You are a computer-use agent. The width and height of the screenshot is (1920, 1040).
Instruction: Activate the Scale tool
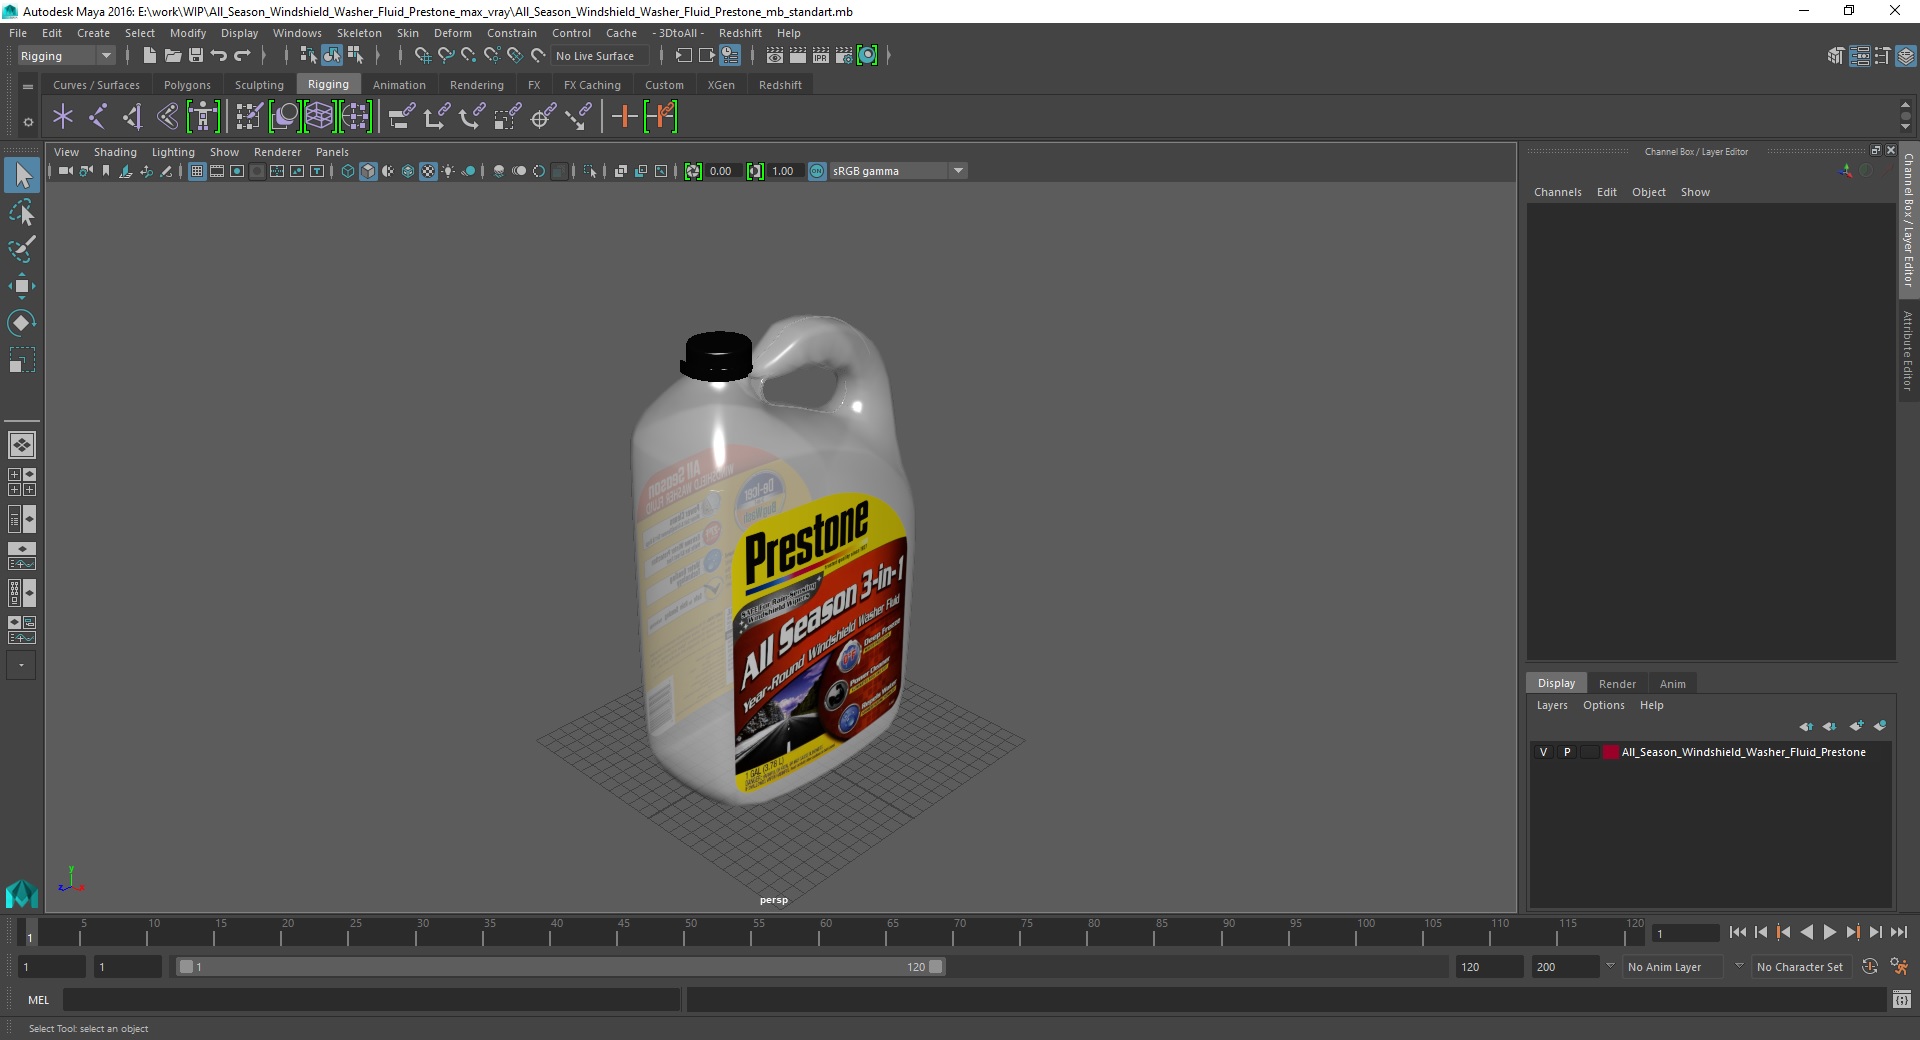(x=22, y=359)
